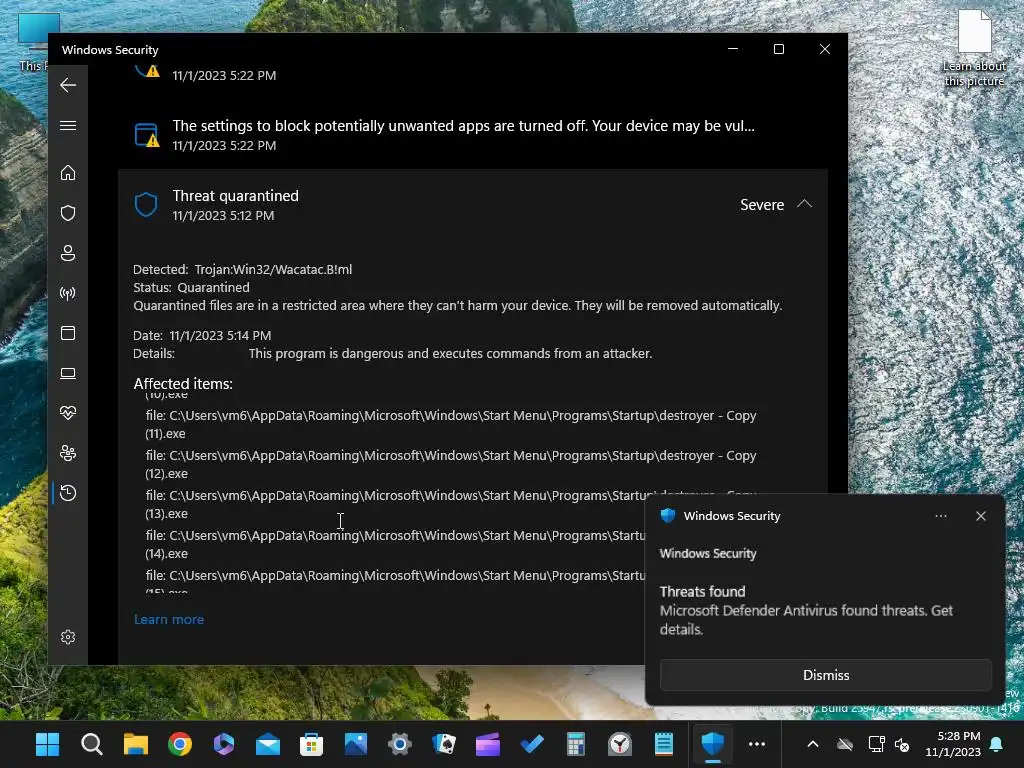Open Clock app from taskbar
Screen dimensions: 1024x768
(620, 744)
